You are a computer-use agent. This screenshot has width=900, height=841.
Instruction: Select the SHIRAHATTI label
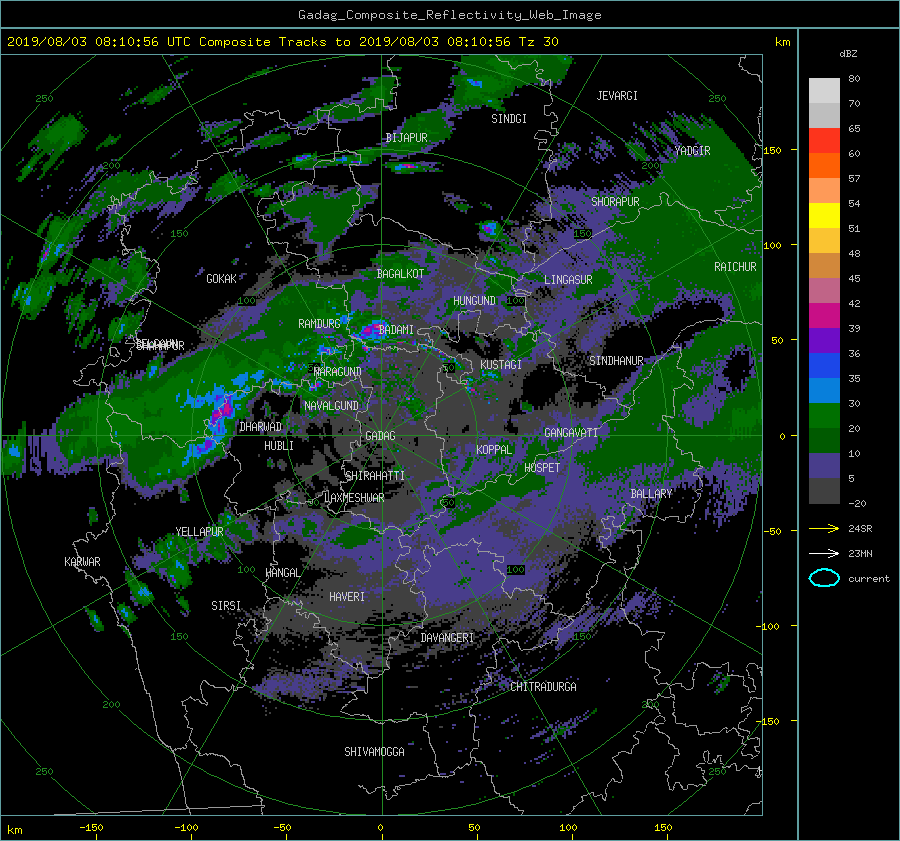pos(375,476)
